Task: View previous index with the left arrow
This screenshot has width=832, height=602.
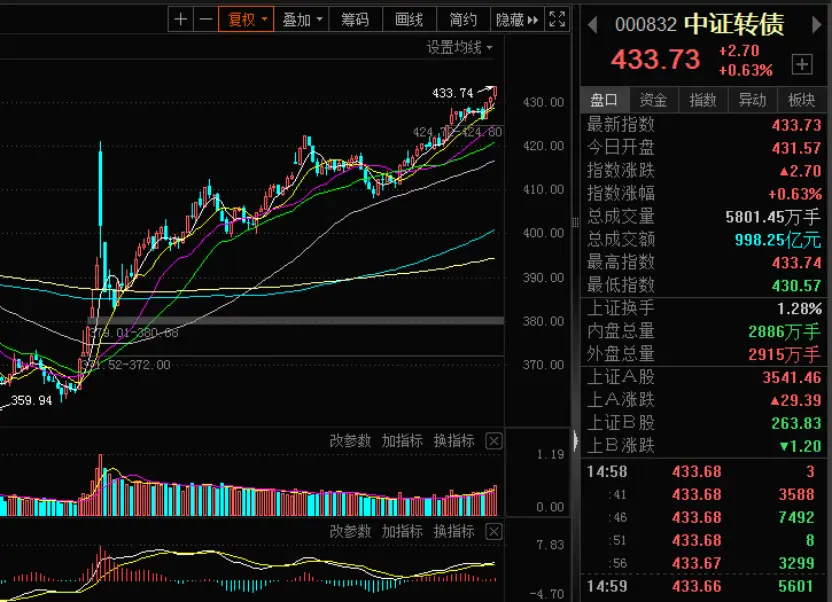Action: tap(590, 23)
